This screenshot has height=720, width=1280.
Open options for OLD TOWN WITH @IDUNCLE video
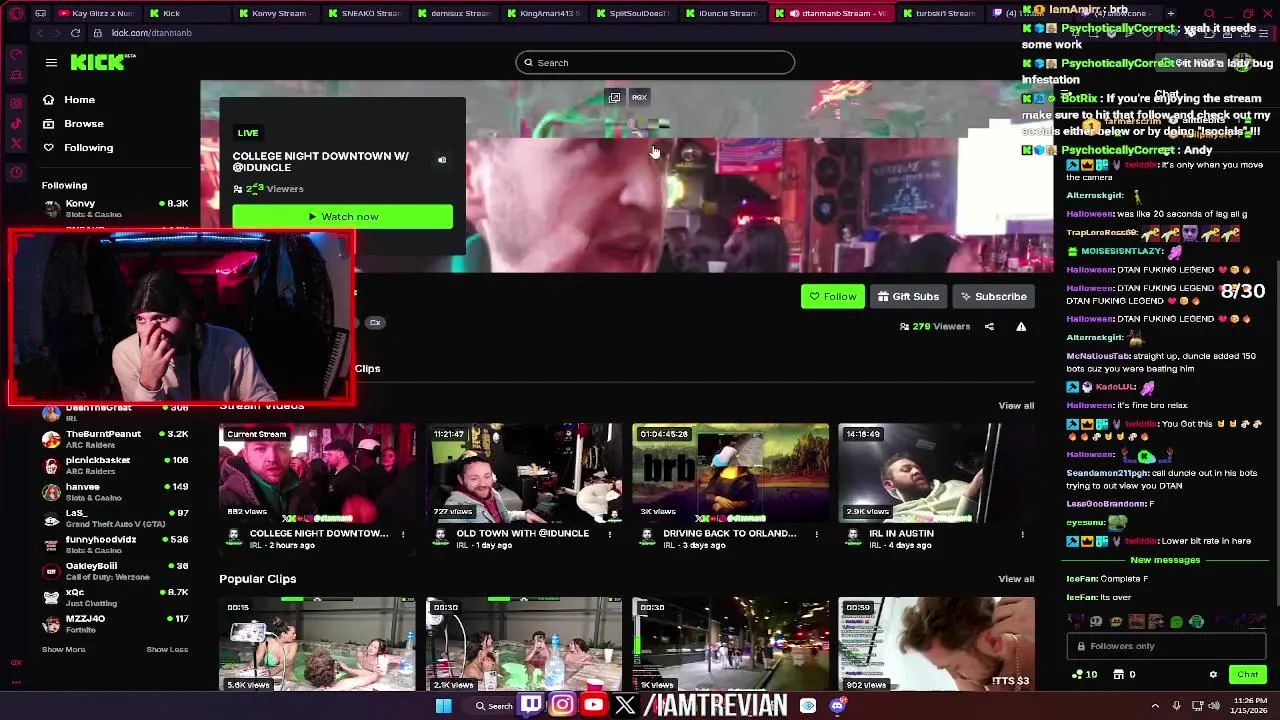[x=610, y=534]
